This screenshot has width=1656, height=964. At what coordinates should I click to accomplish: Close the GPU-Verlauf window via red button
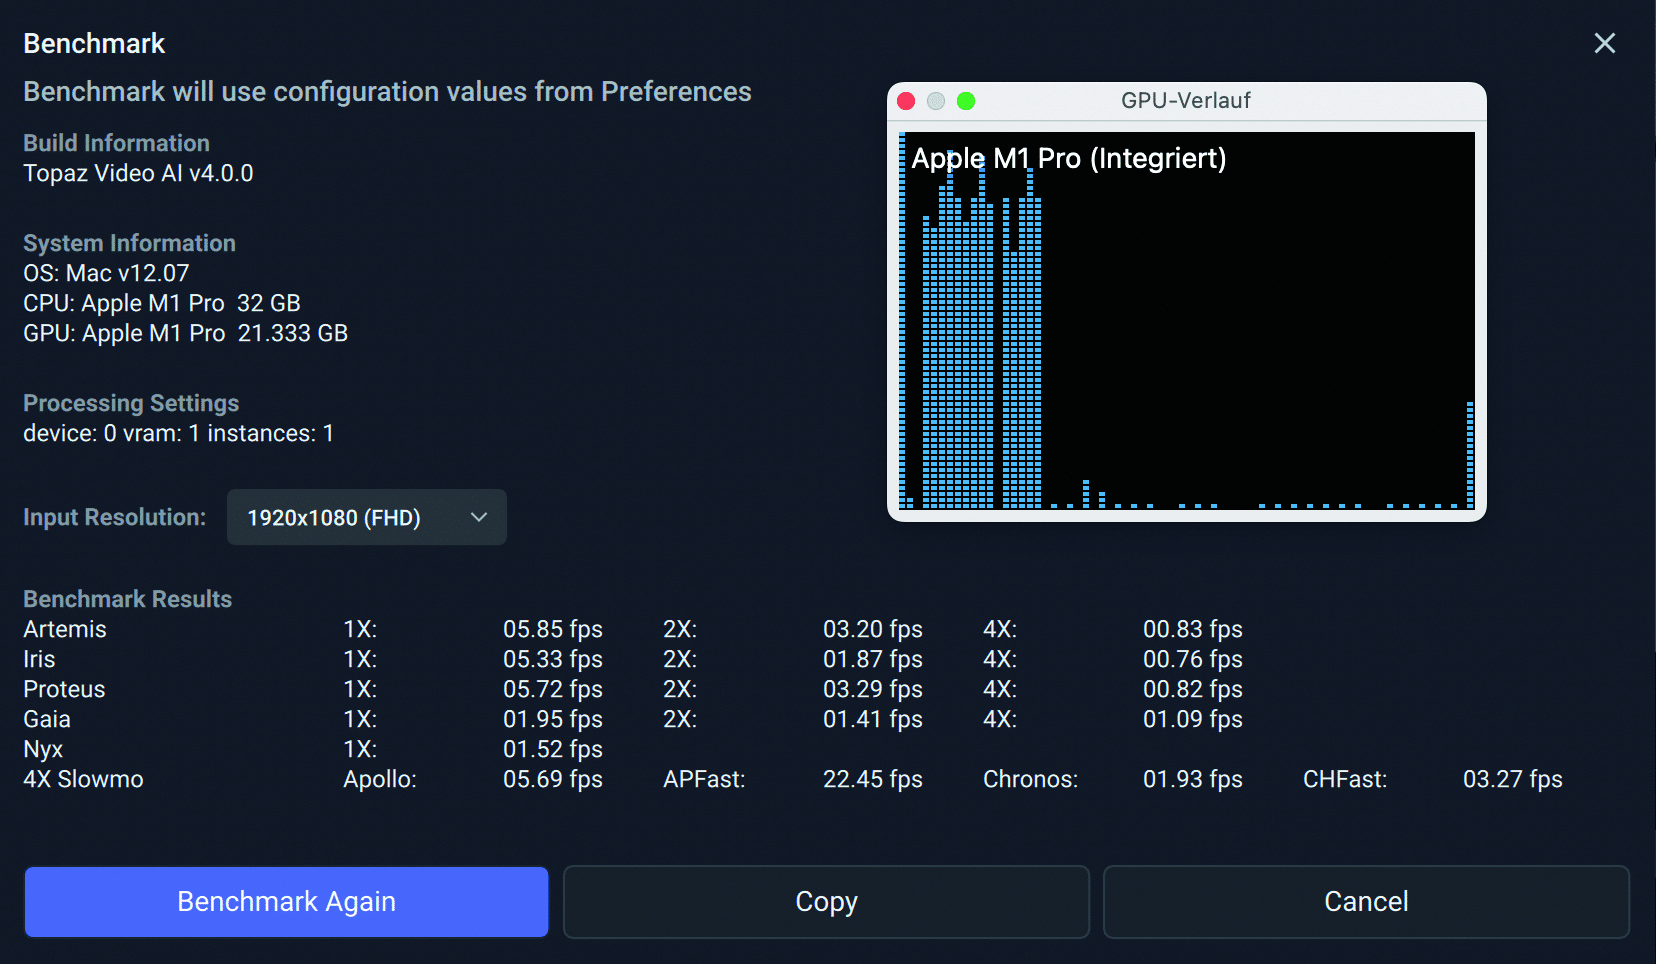907,101
